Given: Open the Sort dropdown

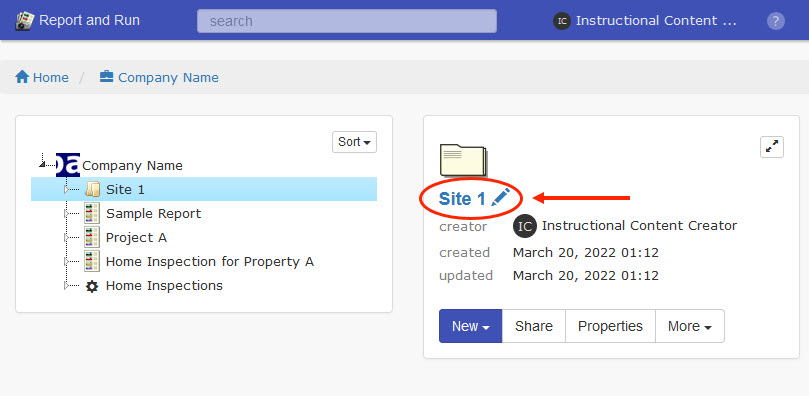Looking at the screenshot, I should coord(354,142).
